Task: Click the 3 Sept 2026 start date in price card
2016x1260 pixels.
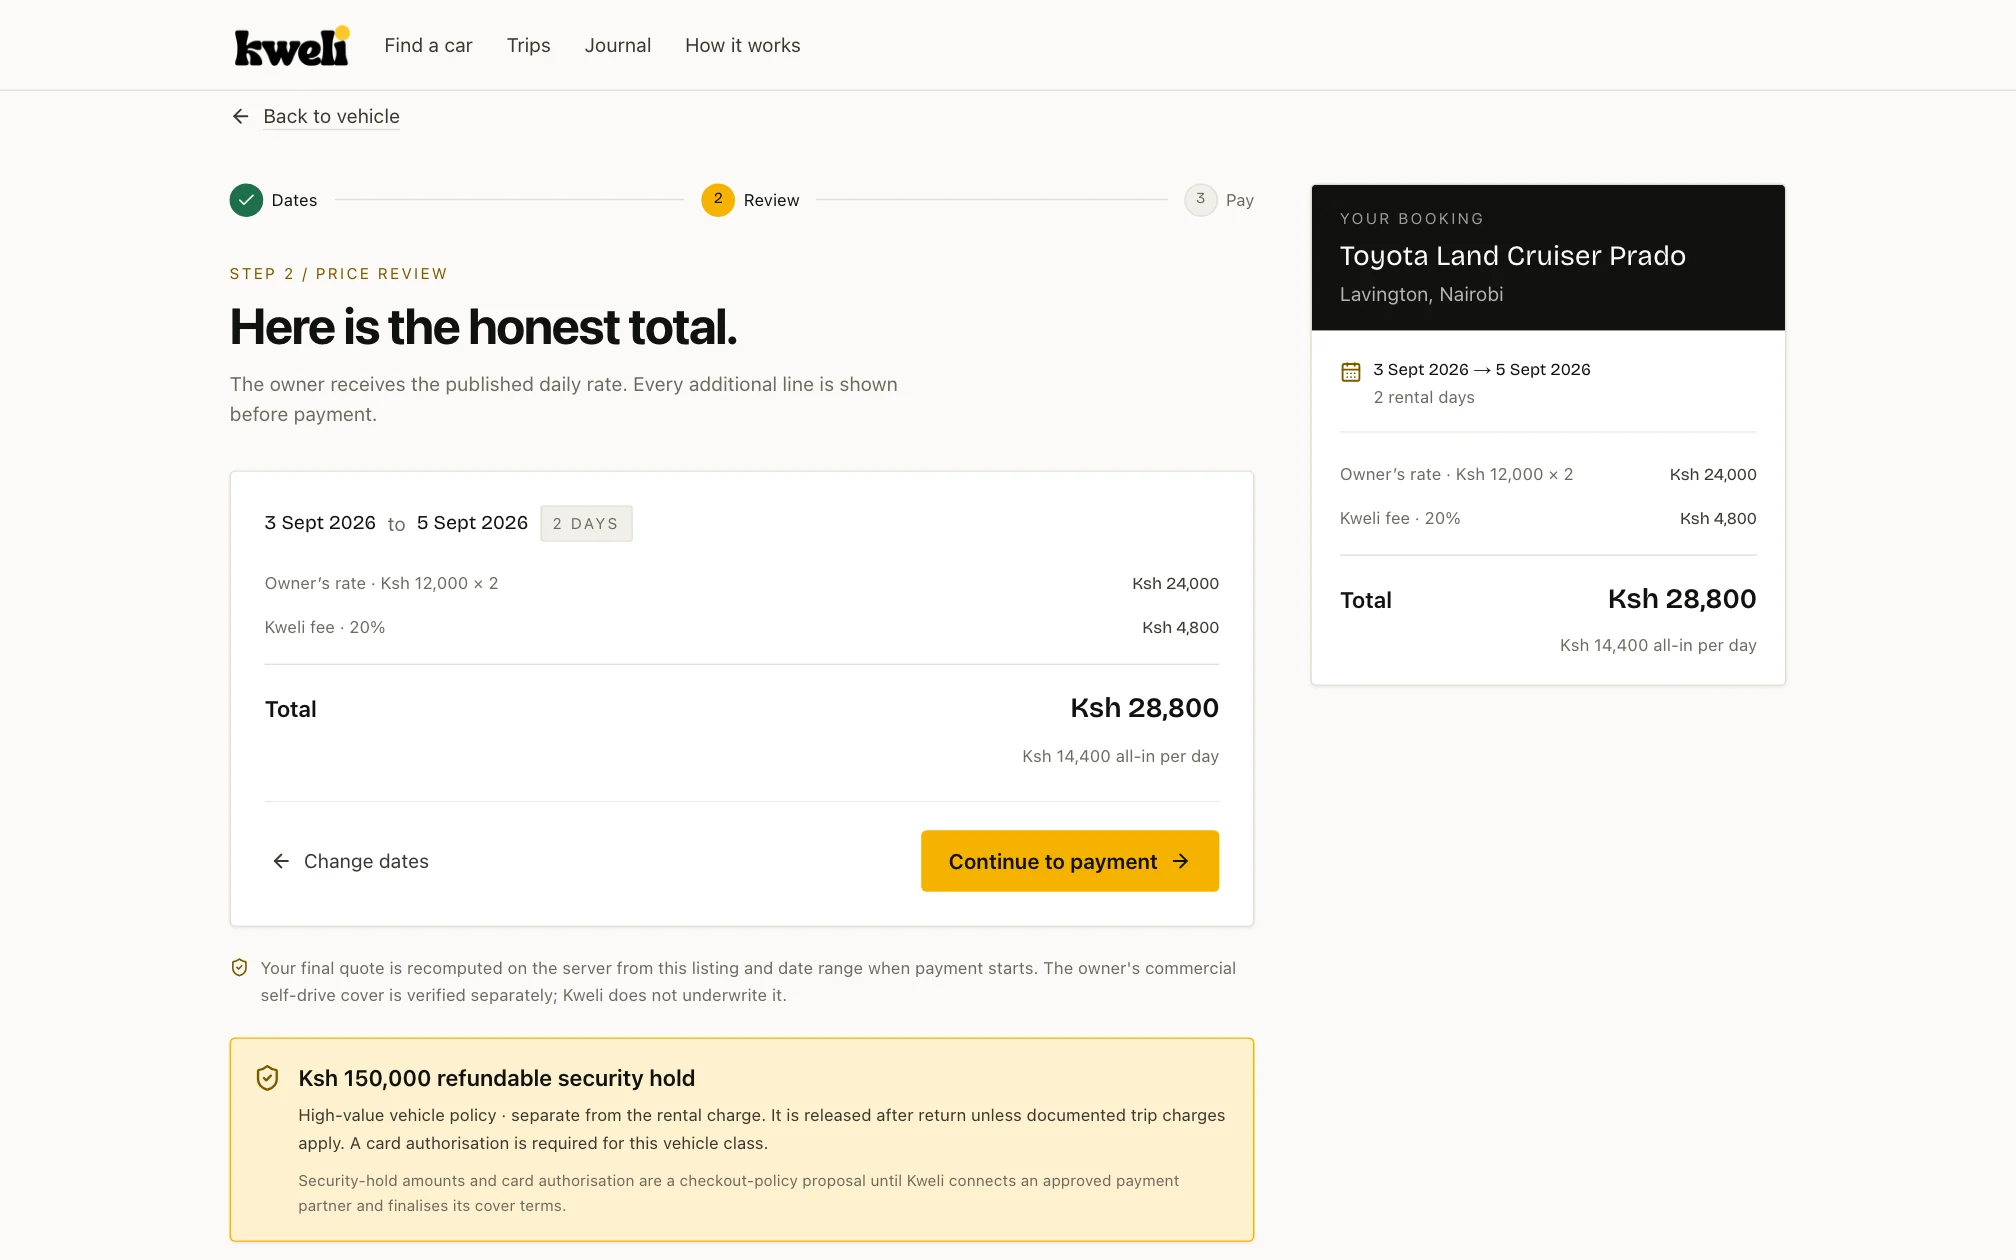Action: point(320,523)
